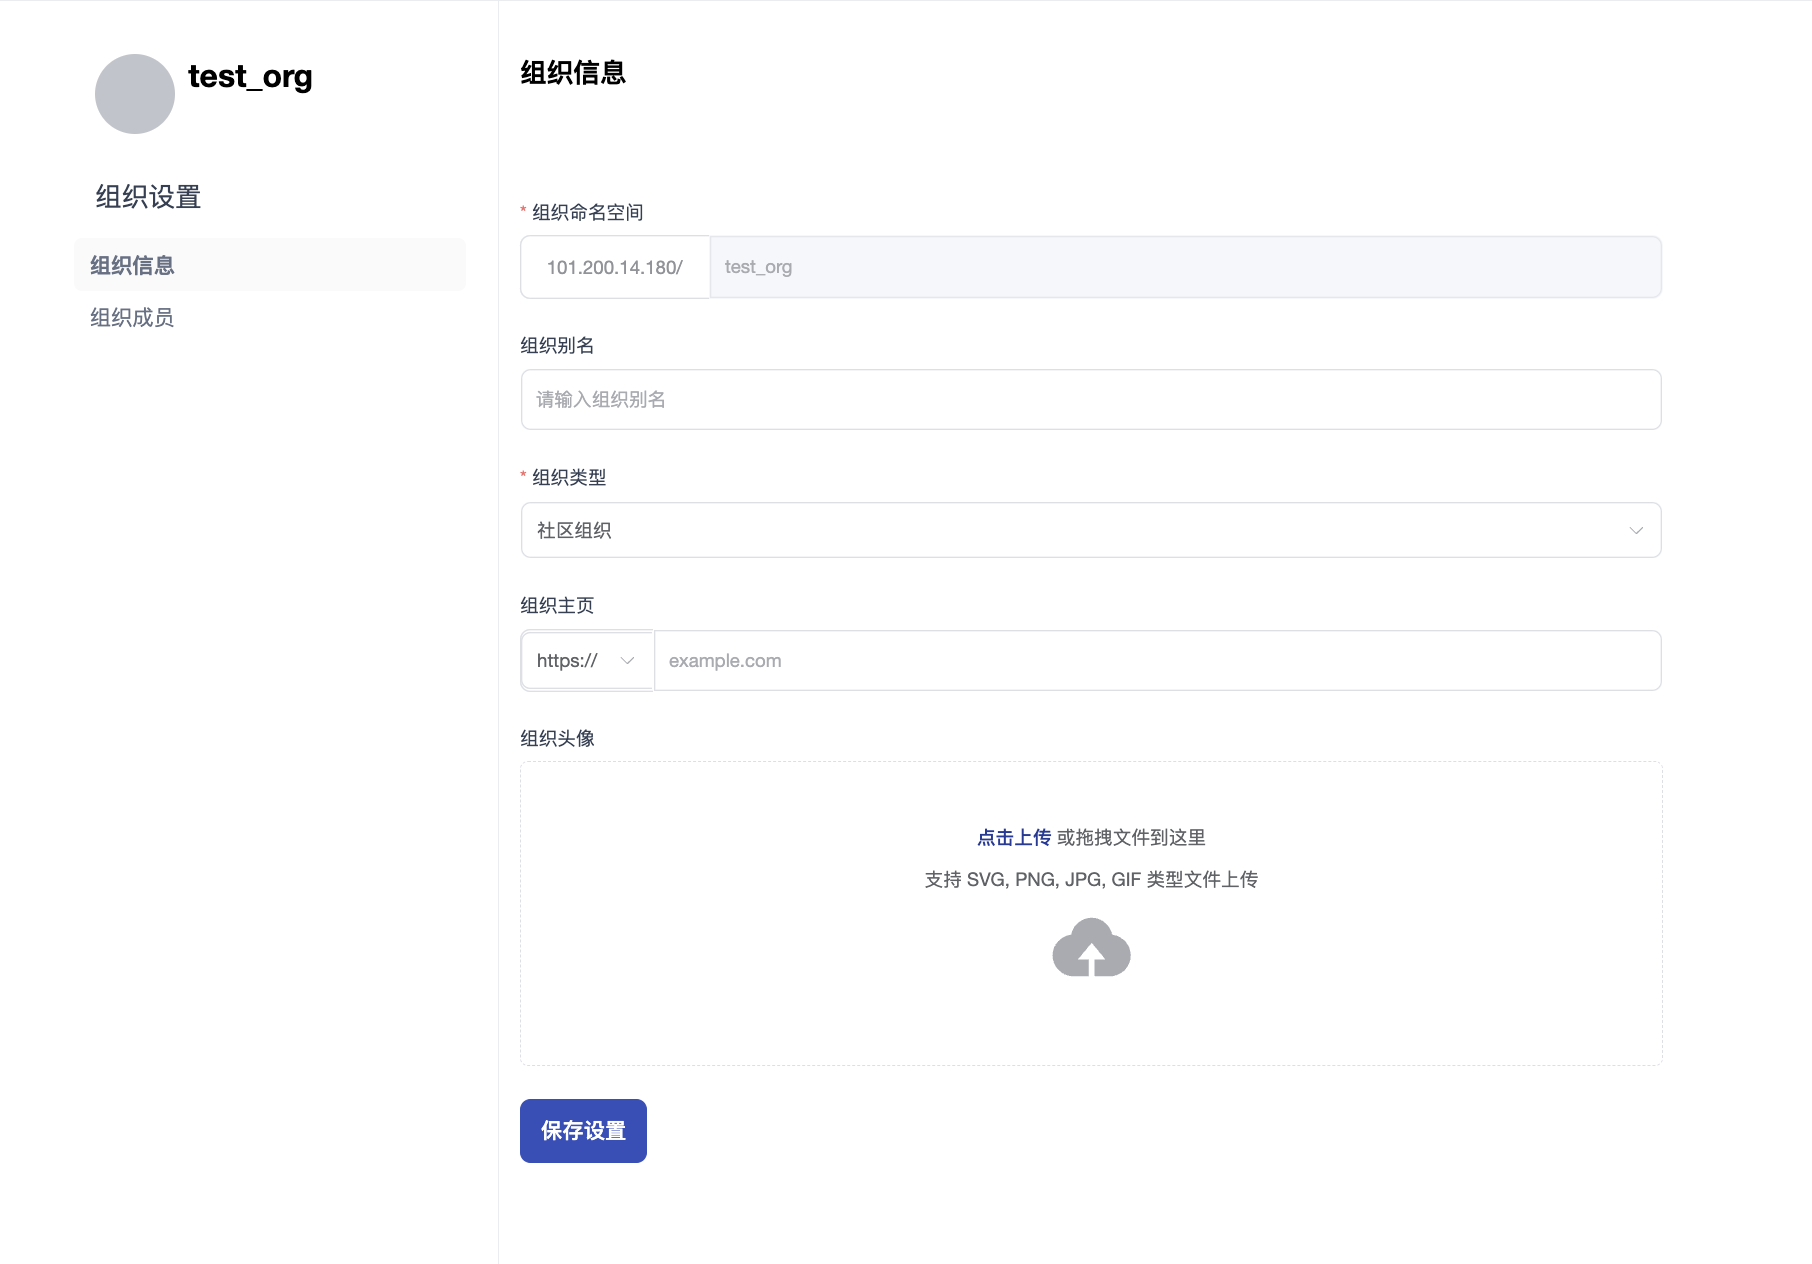1812x1264 pixels.
Task: Click the 组织头像 field label
Action: click(x=557, y=739)
